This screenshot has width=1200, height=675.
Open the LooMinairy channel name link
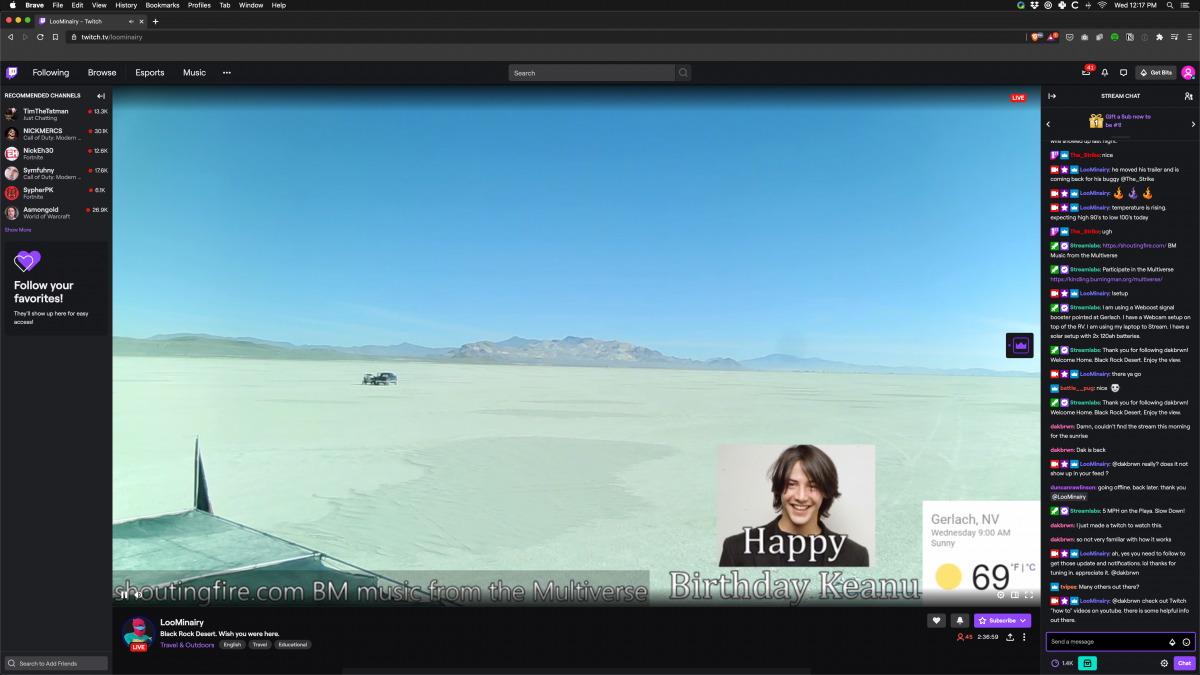pyautogui.click(x=182, y=622)
